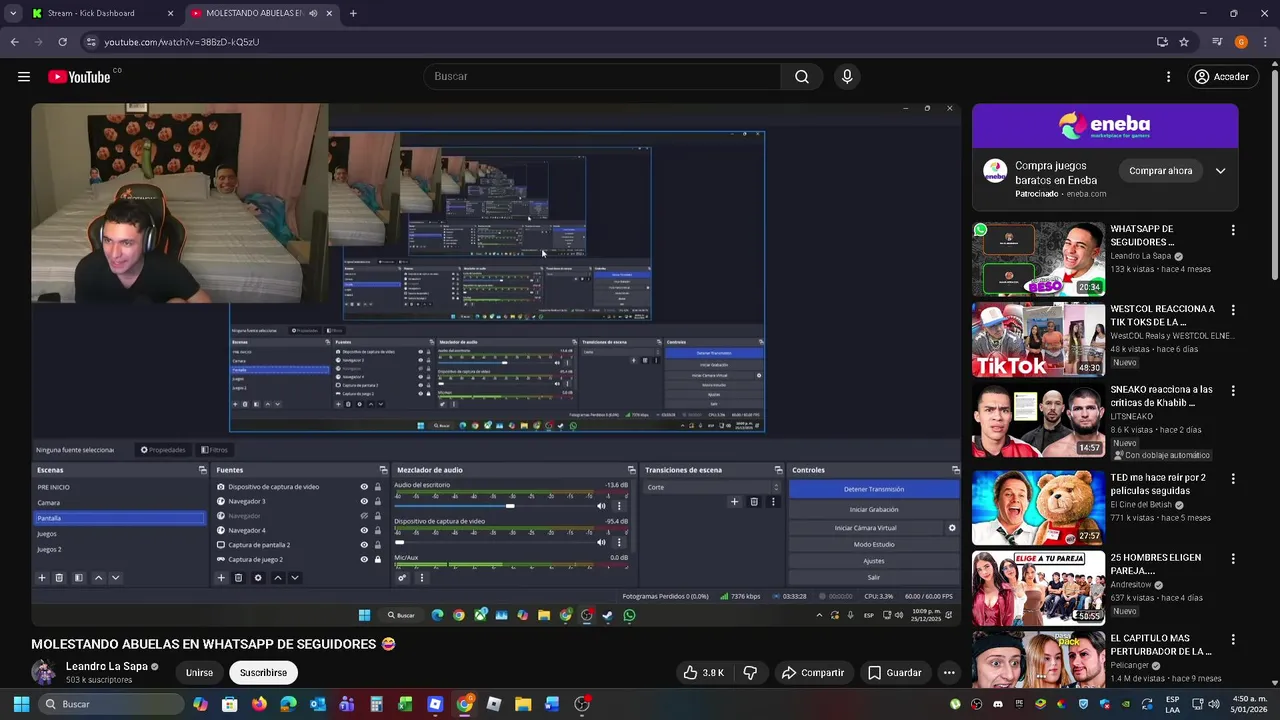Focus the YouTube Buscar search field
1280x720 pixels.
pyautogui.click(x=602, y=77)
